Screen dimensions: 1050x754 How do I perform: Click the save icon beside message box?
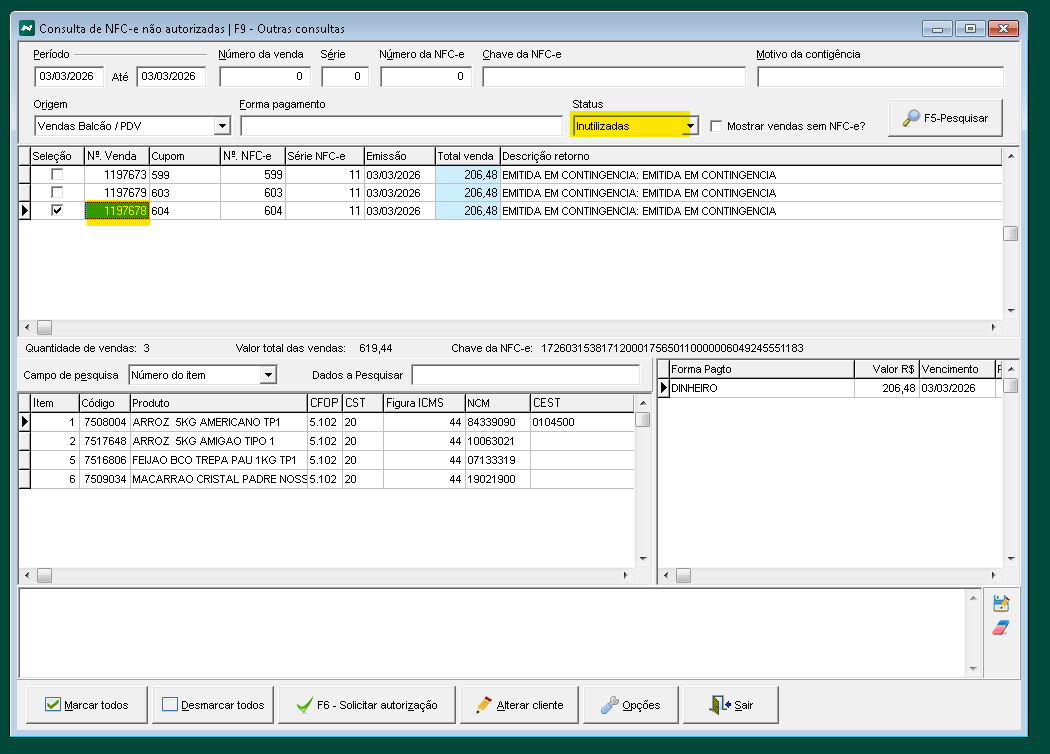coord(1001,603)
